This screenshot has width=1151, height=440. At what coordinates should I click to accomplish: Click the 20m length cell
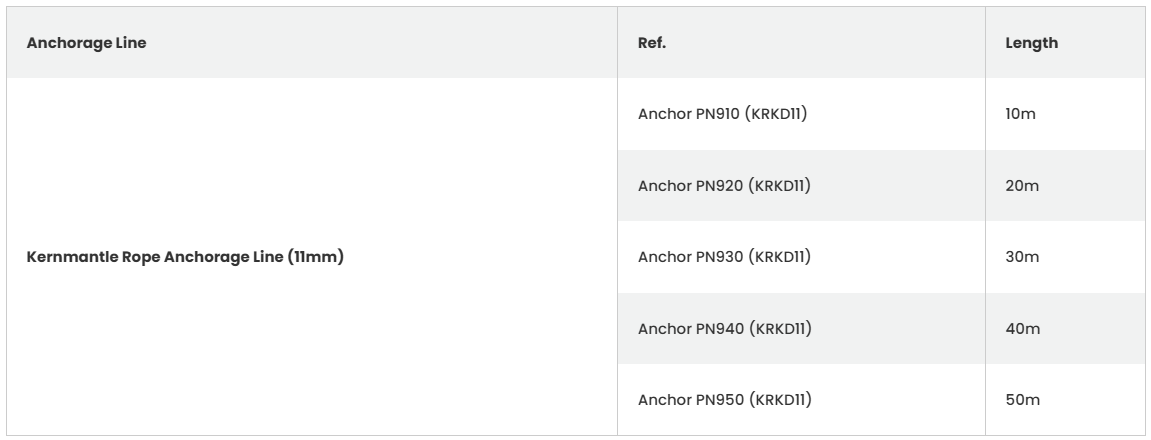pos(1065,185)
